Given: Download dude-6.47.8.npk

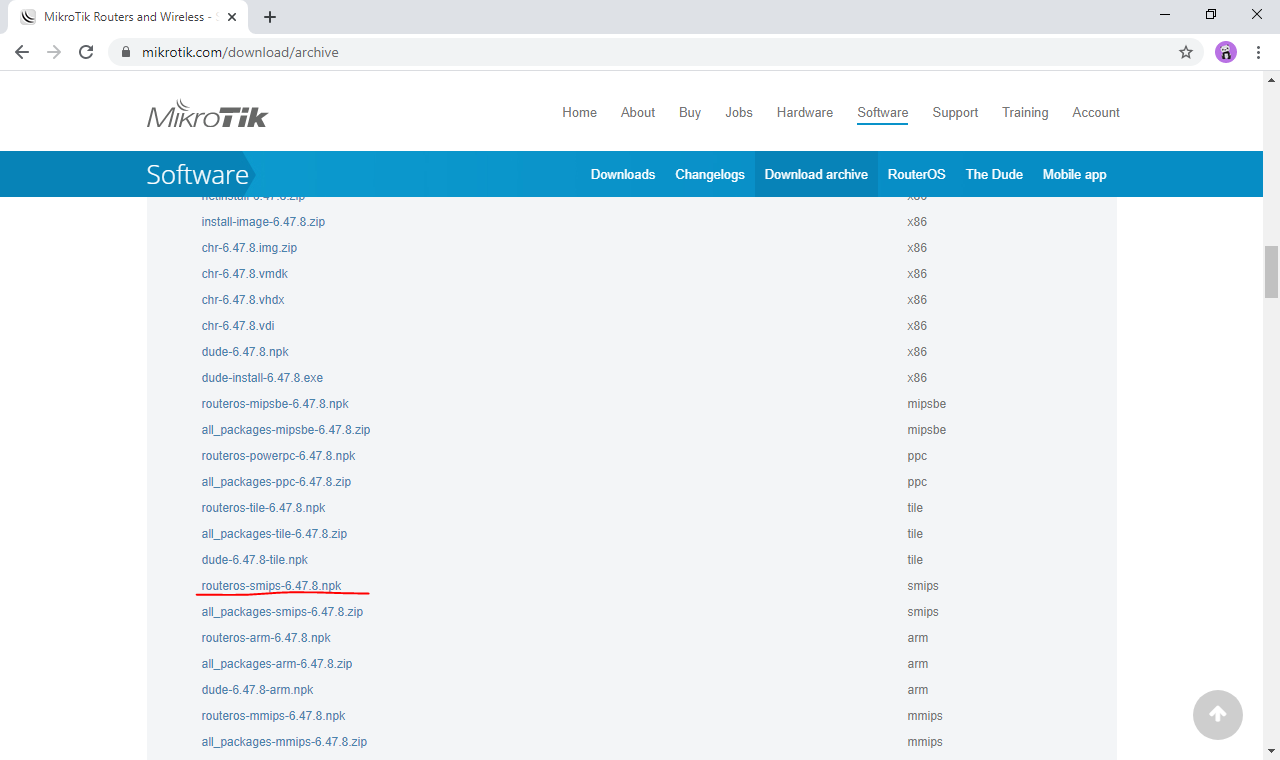Looking at the screenshot, I should pyautogui.click(x=245, y=352).
